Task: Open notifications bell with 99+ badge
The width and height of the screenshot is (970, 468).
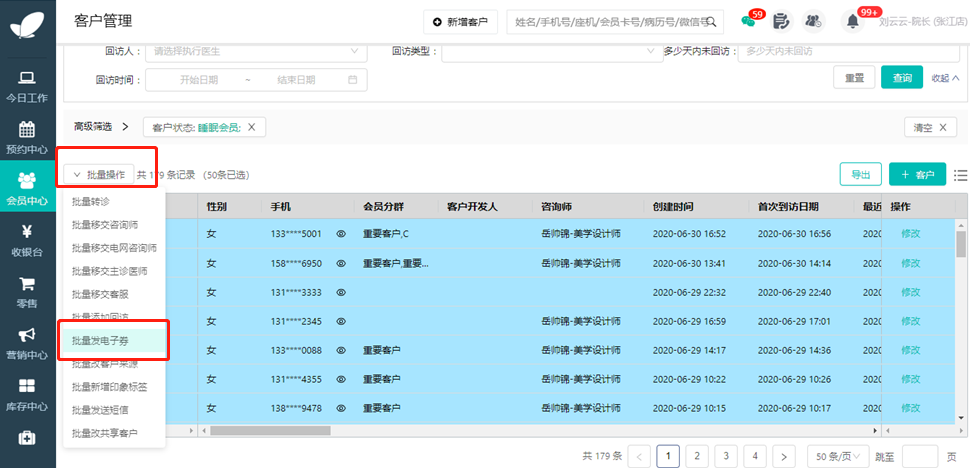Action: click(x=853, y=22)
